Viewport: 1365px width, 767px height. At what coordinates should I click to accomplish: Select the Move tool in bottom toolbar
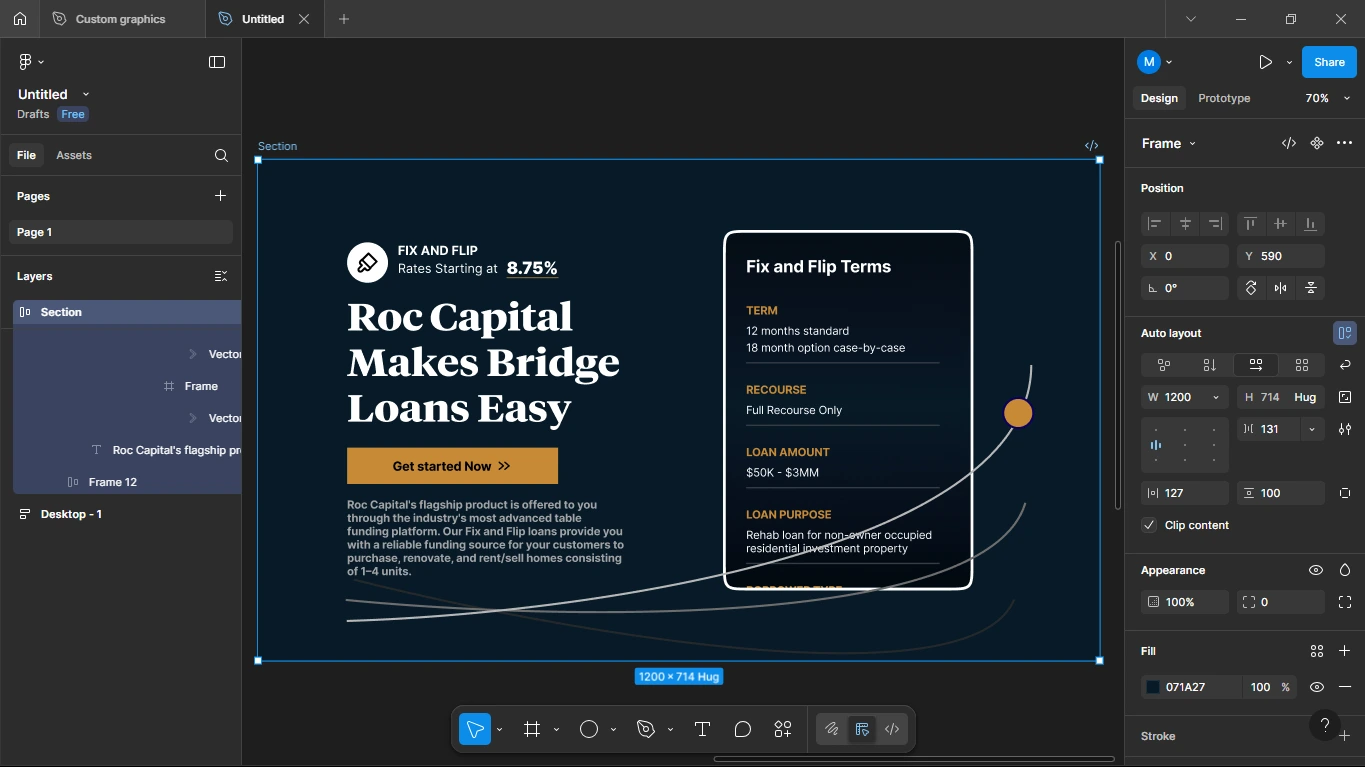point(475,729)
